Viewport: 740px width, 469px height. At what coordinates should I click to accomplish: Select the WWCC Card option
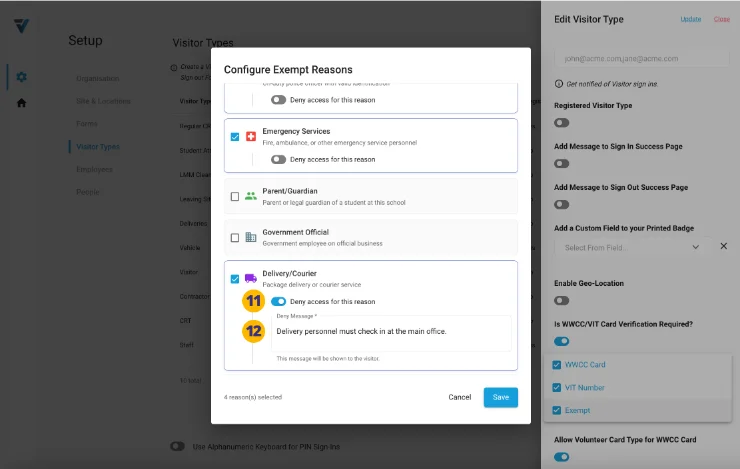[x=584, y=364]
